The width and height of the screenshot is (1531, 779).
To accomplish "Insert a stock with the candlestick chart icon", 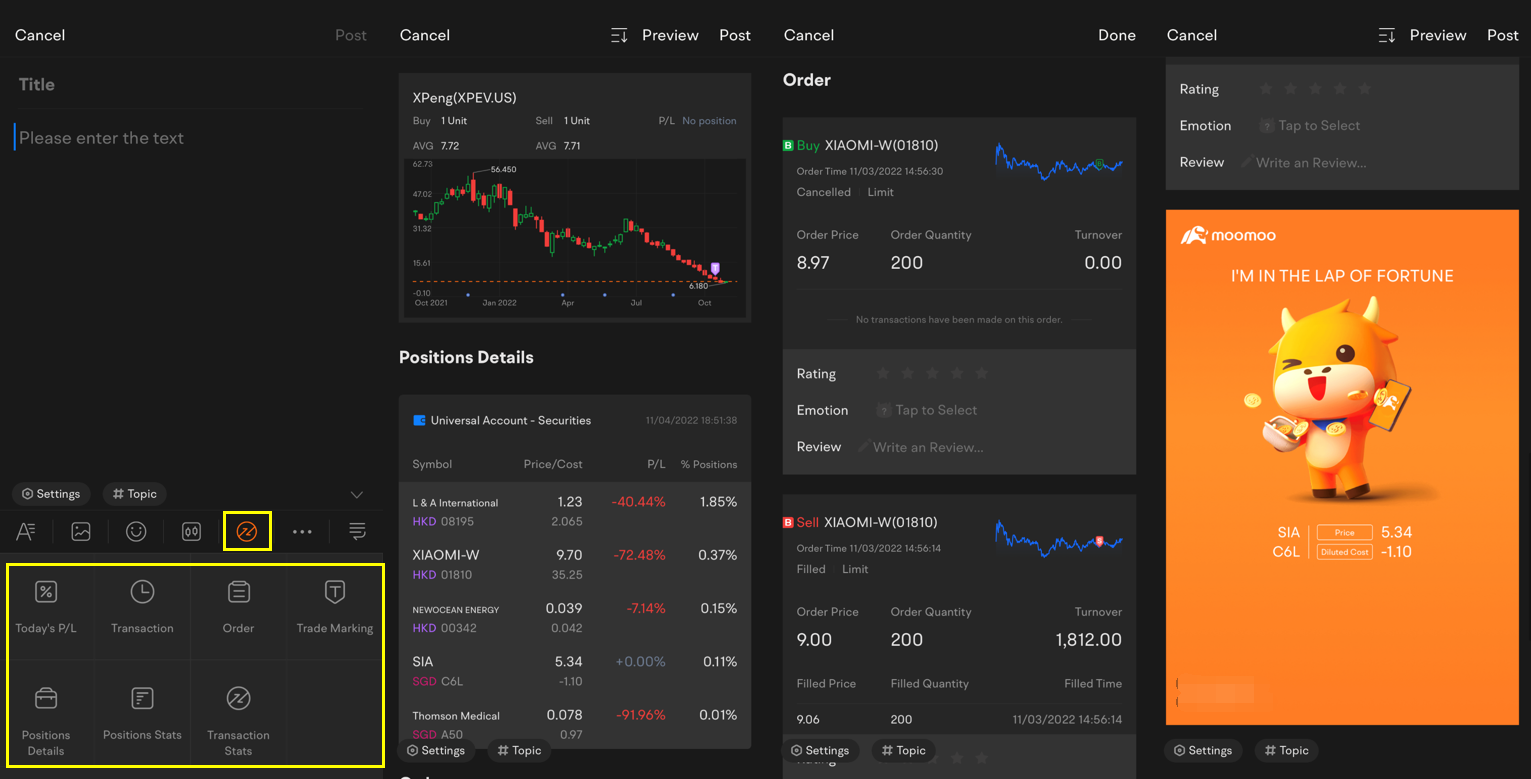I will (x=192, y=532).
